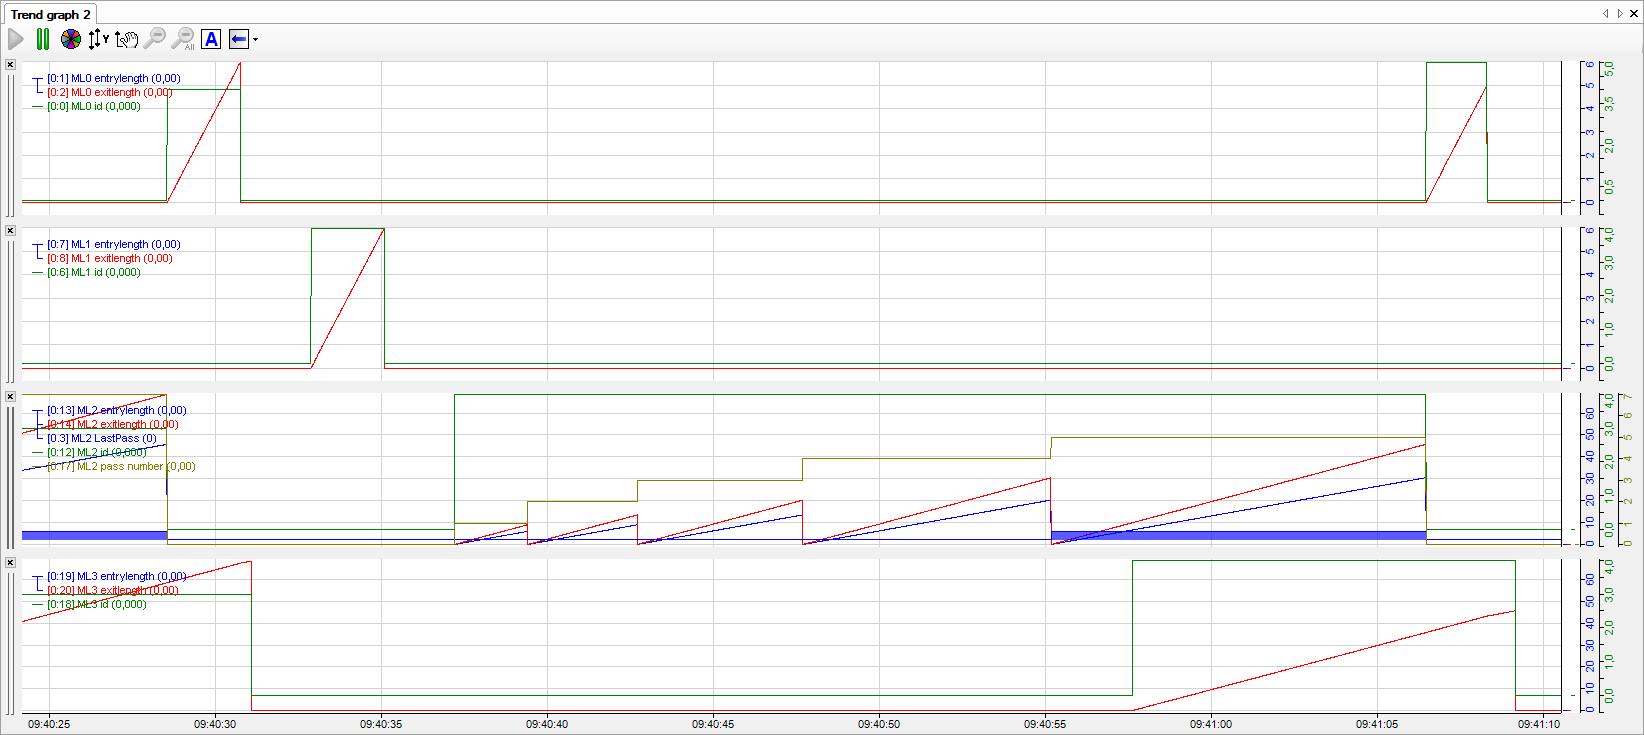This screenshot has width=1644, height=735.
Task: Select the ML2 pass number legend entry
Action: (121, 466)
